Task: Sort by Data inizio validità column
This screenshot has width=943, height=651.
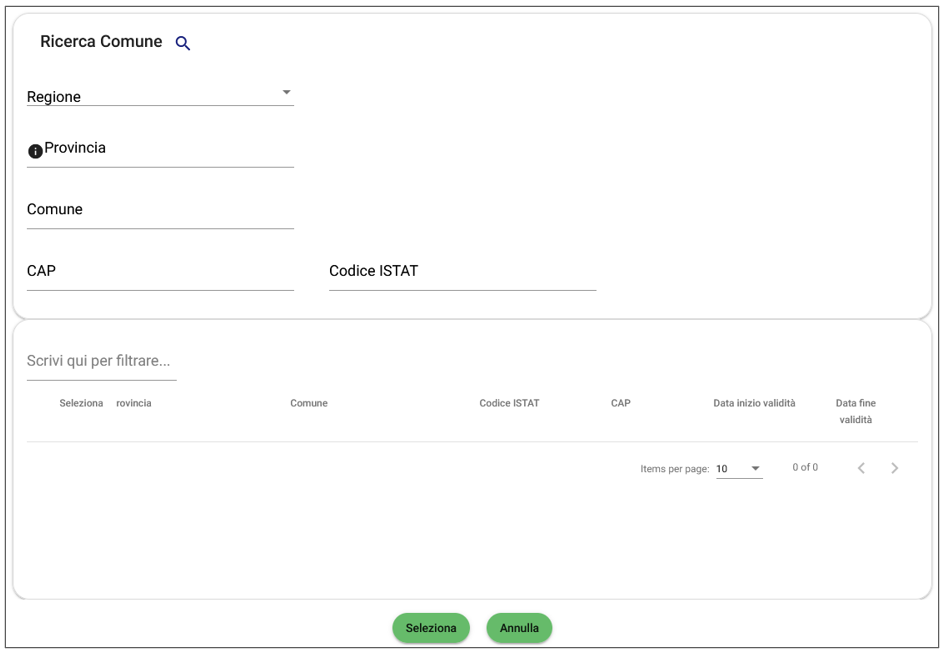Action: coord(754,403)
